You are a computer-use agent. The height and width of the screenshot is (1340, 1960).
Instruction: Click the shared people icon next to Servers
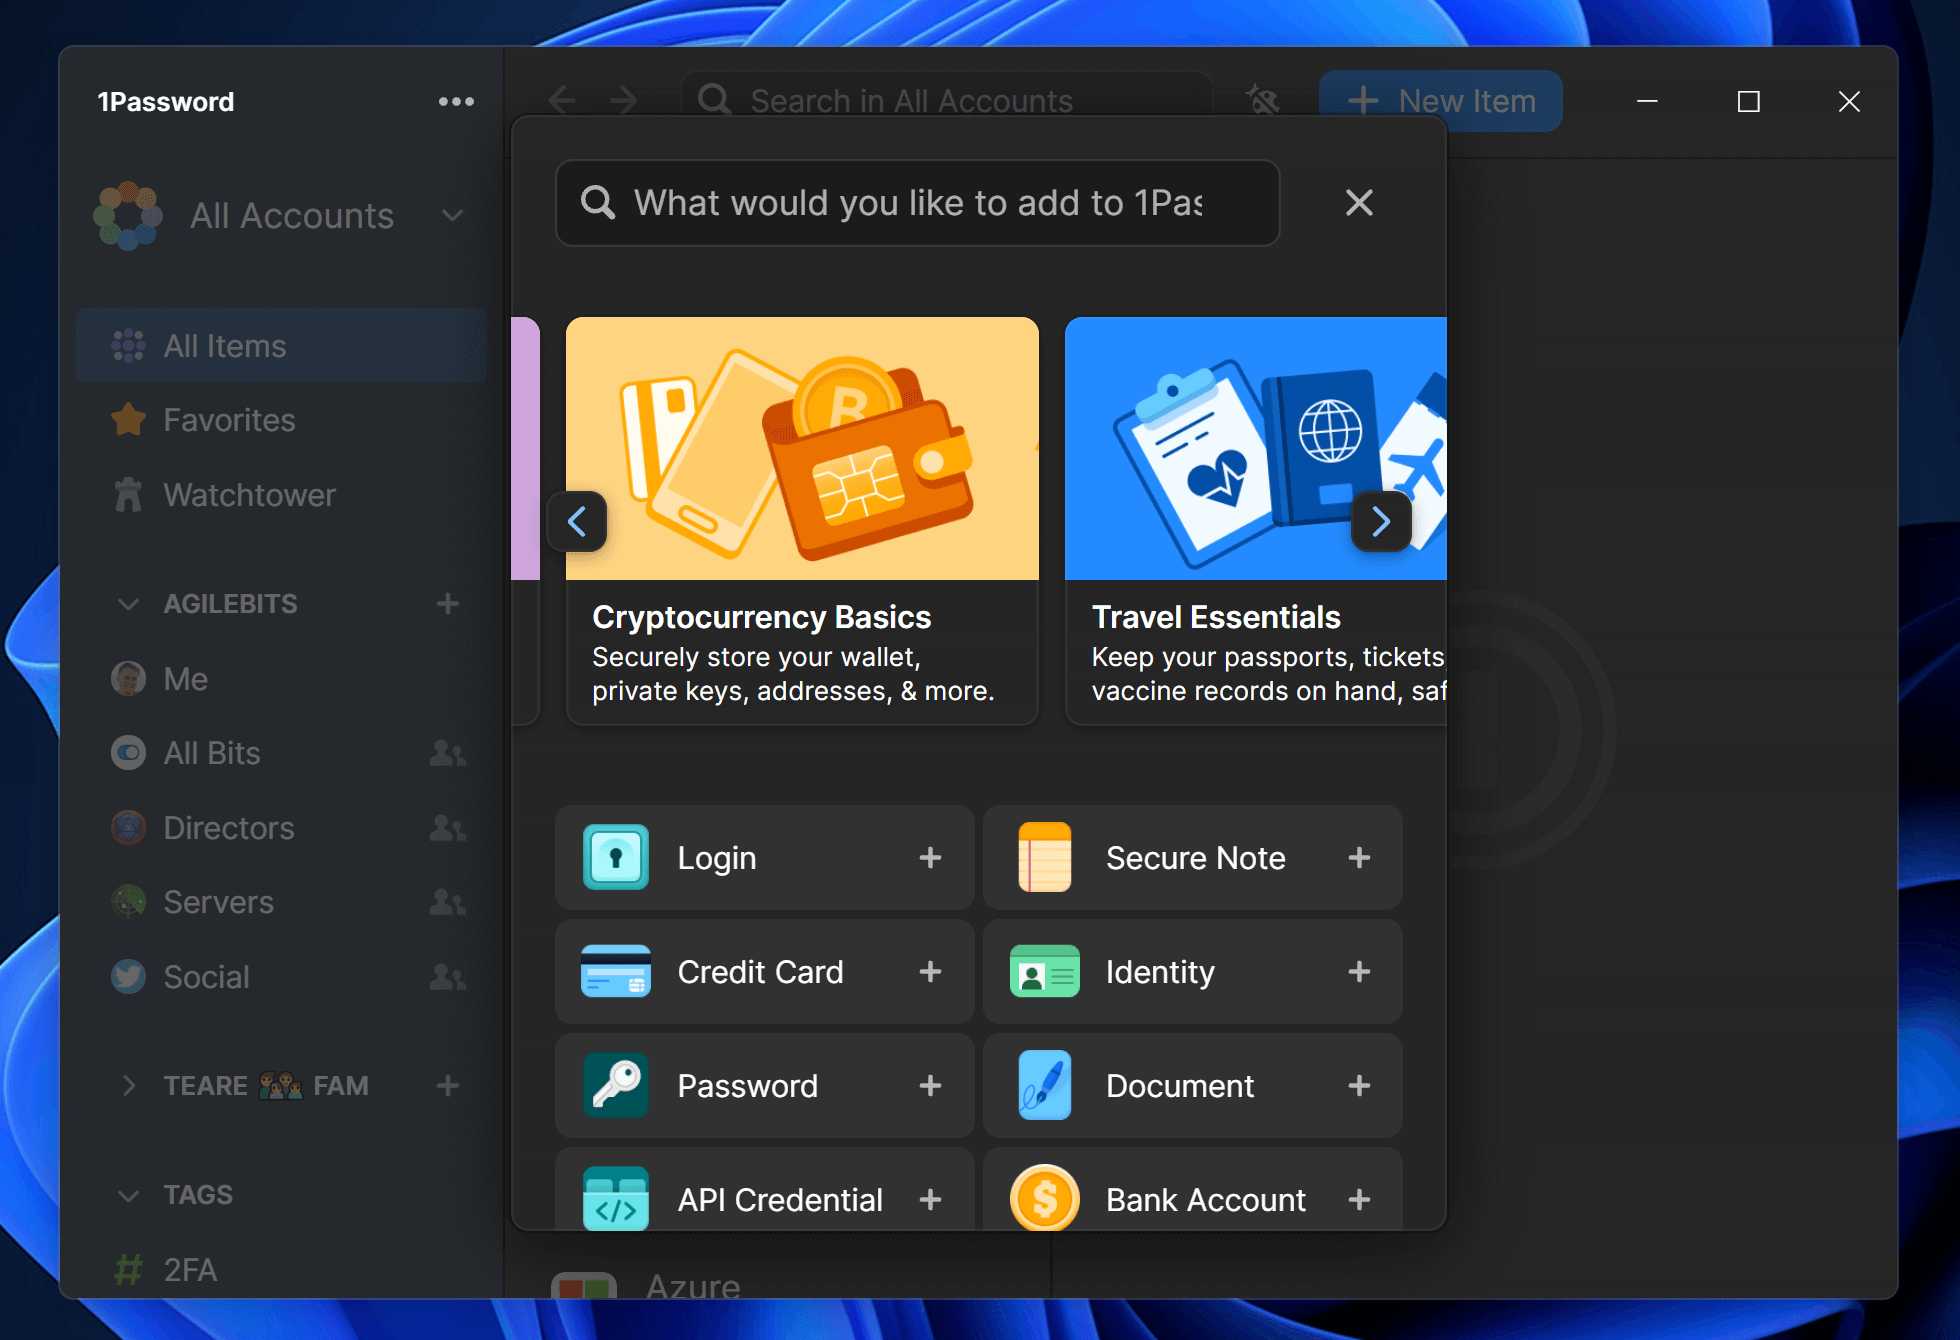click(x=447, y=902)
